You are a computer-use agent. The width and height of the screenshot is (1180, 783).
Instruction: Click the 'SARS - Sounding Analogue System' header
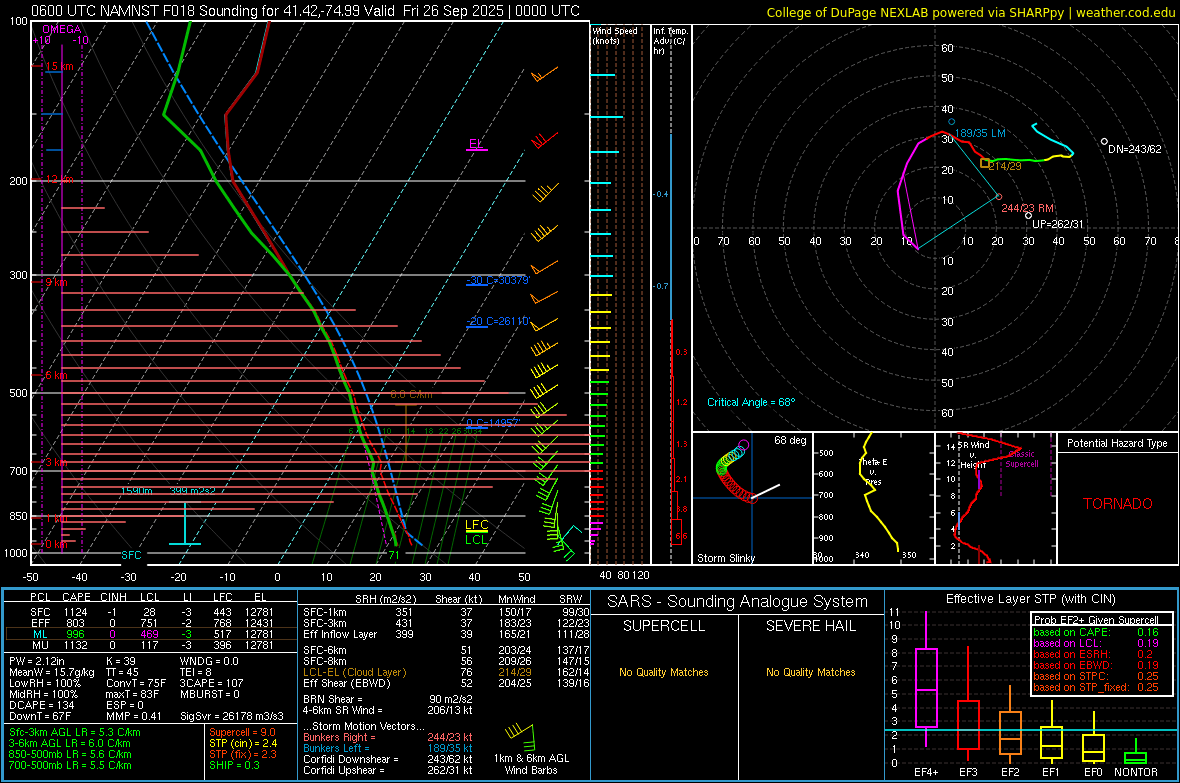tap(737, 602)
